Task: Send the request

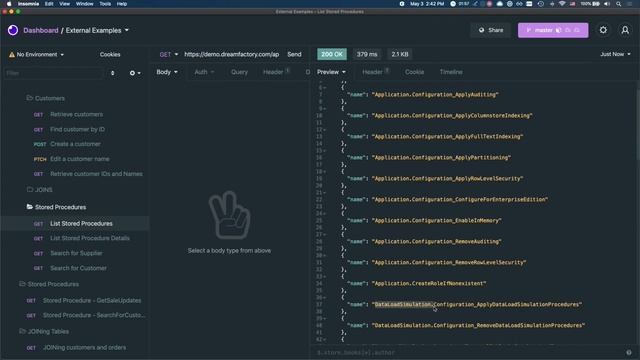Action: click(294, 54)
